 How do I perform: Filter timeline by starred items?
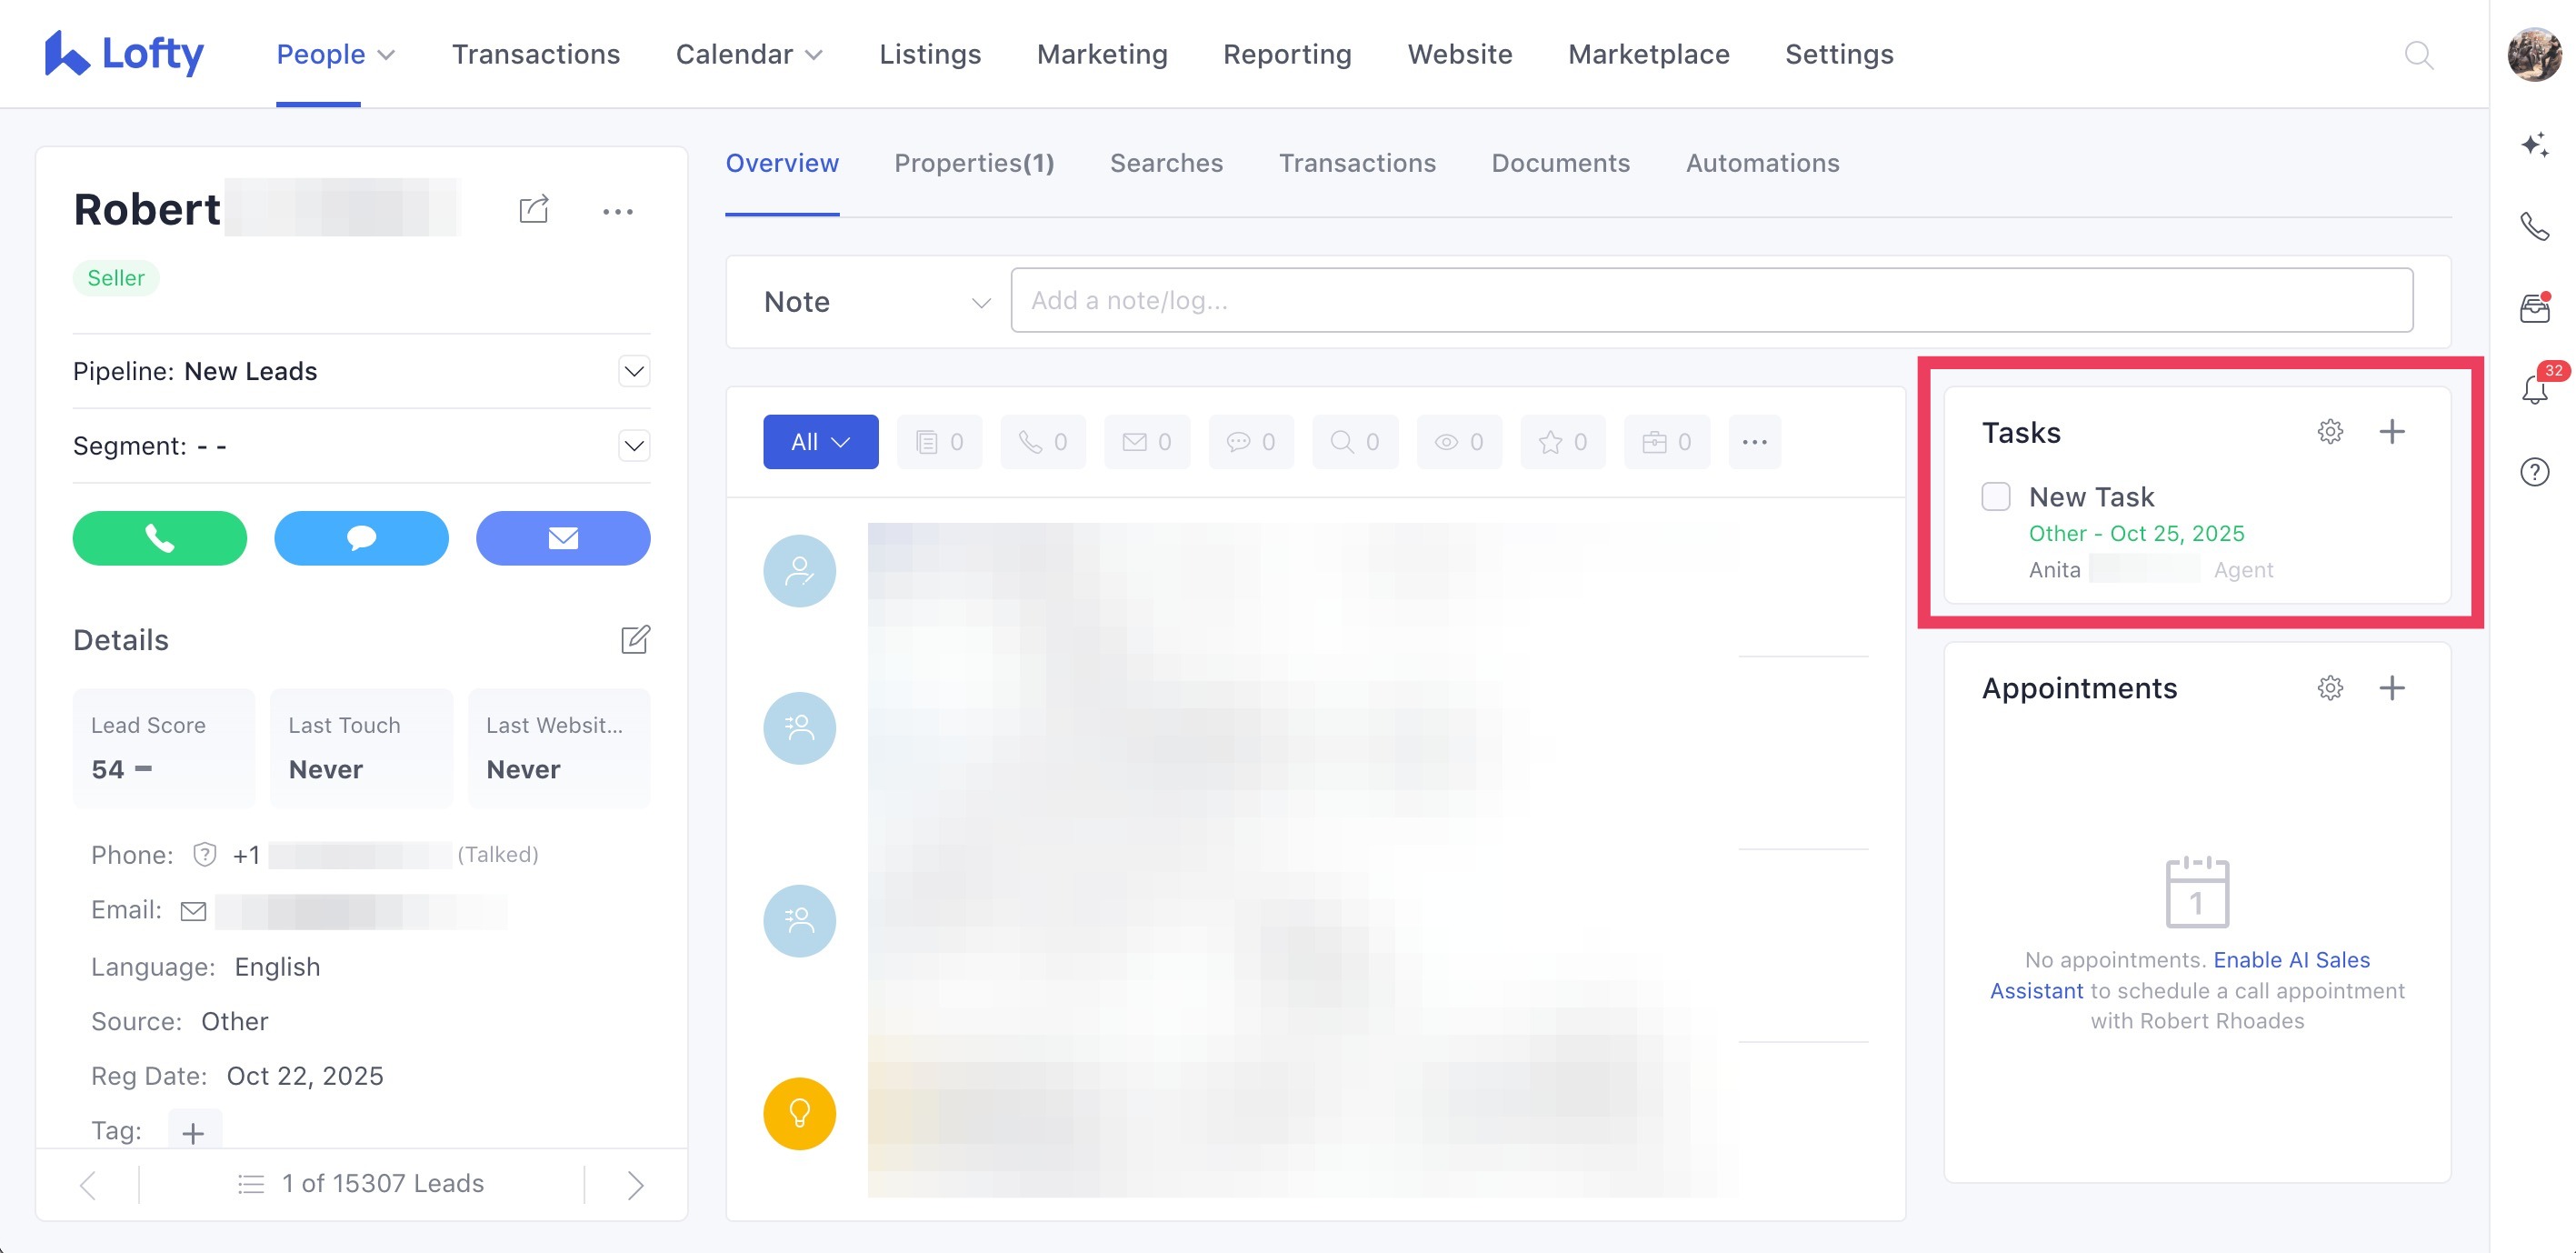(1562, 442)
